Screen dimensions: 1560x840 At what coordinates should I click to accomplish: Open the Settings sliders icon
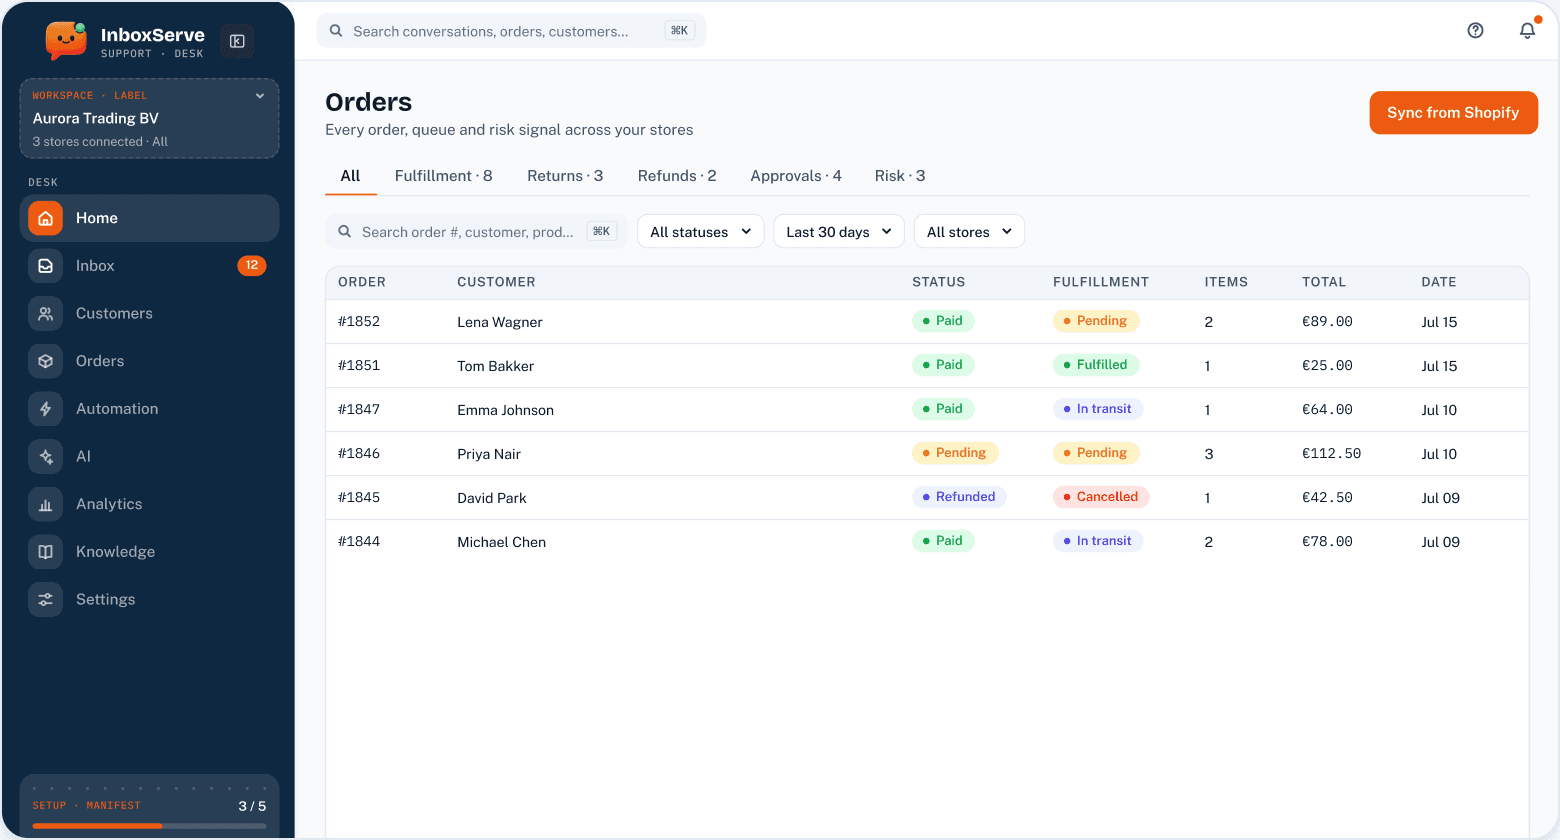coord(45,600)
